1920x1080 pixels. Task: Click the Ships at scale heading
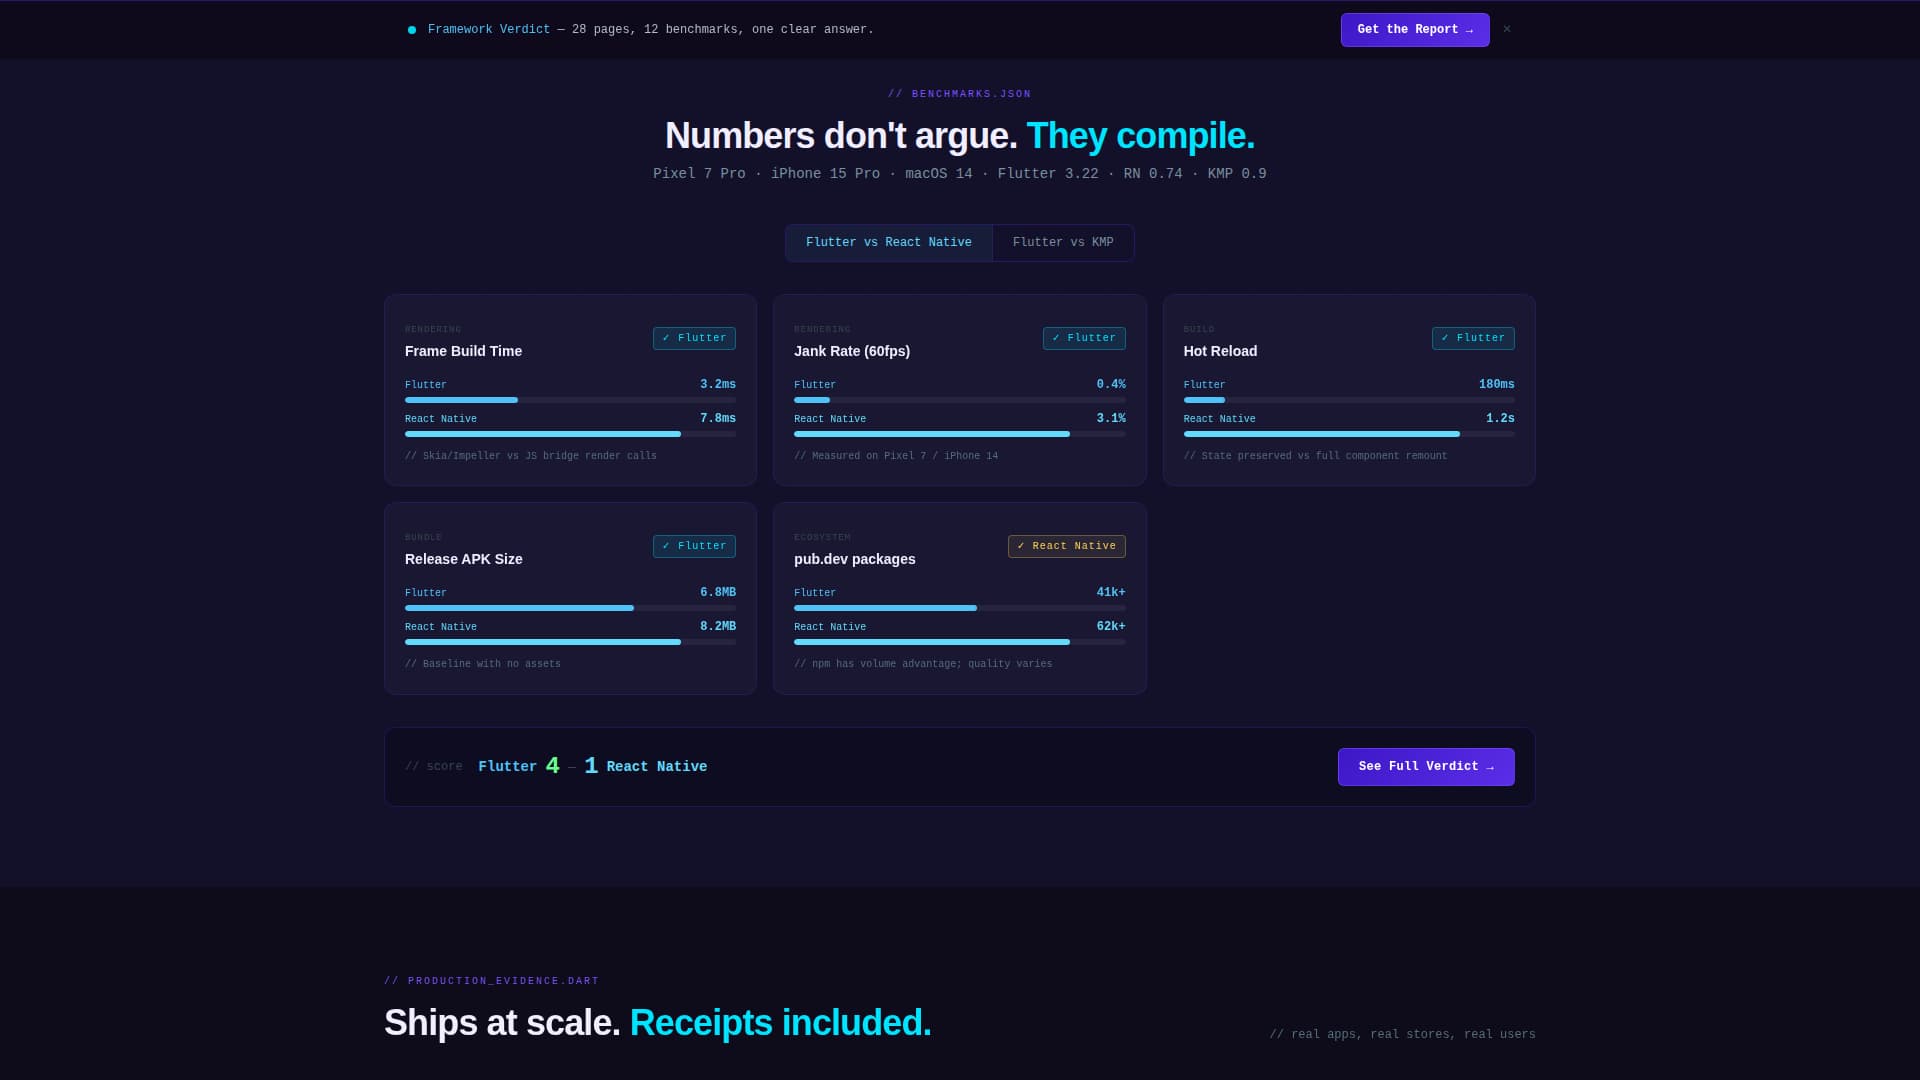coord(658,1023)
